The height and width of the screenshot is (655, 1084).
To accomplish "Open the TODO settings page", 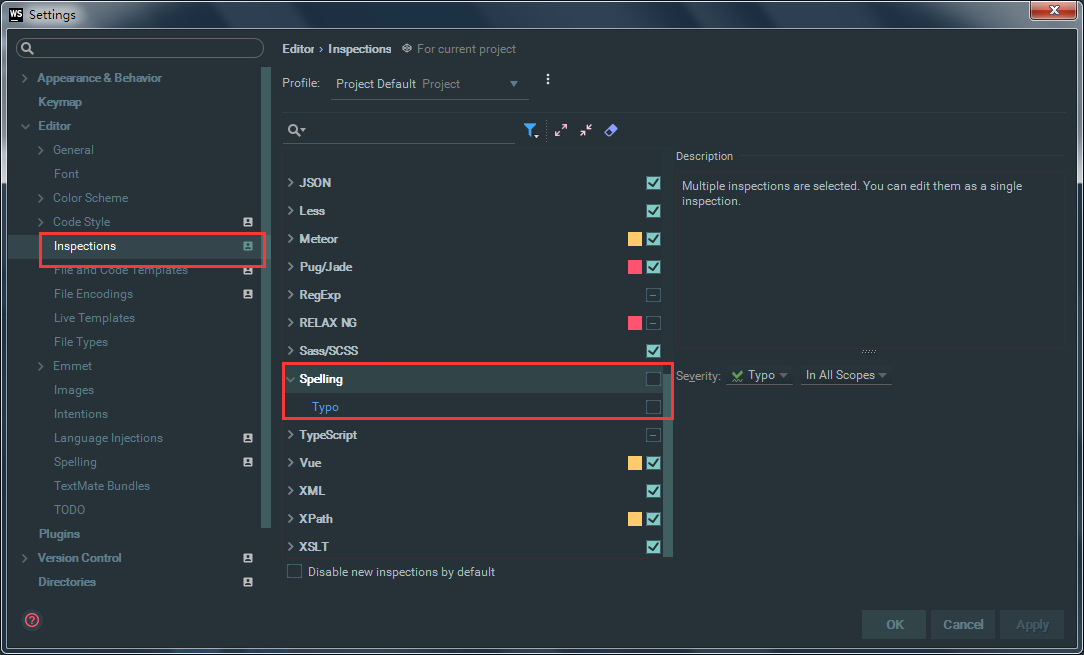I will coord(69,510).
